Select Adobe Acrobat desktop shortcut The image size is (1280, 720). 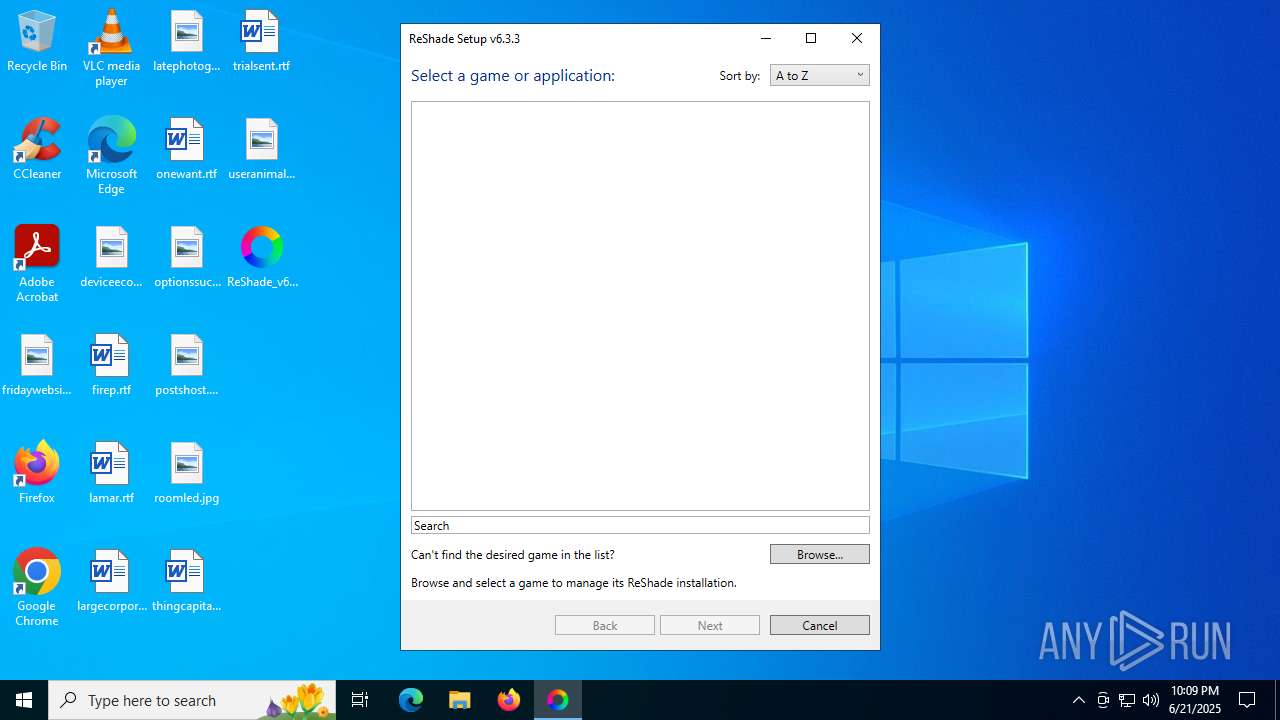(37, 264)
